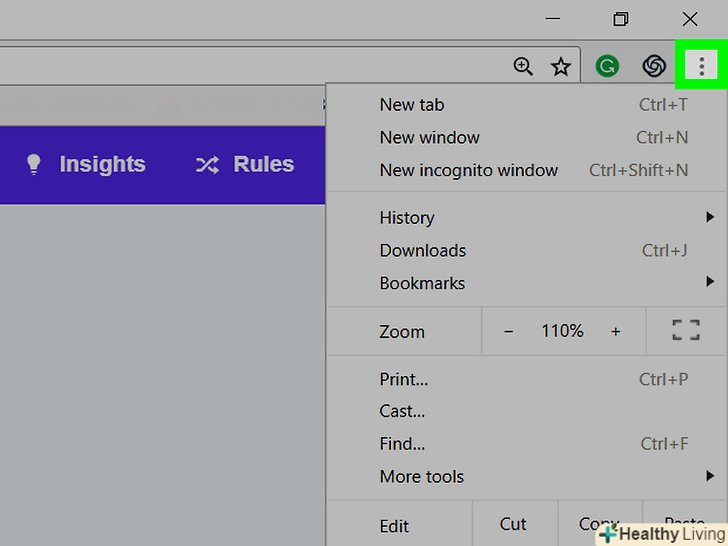Open a New tab from the menu
Image resolution: width=728 pixels, height=546 pixels.
412,104
